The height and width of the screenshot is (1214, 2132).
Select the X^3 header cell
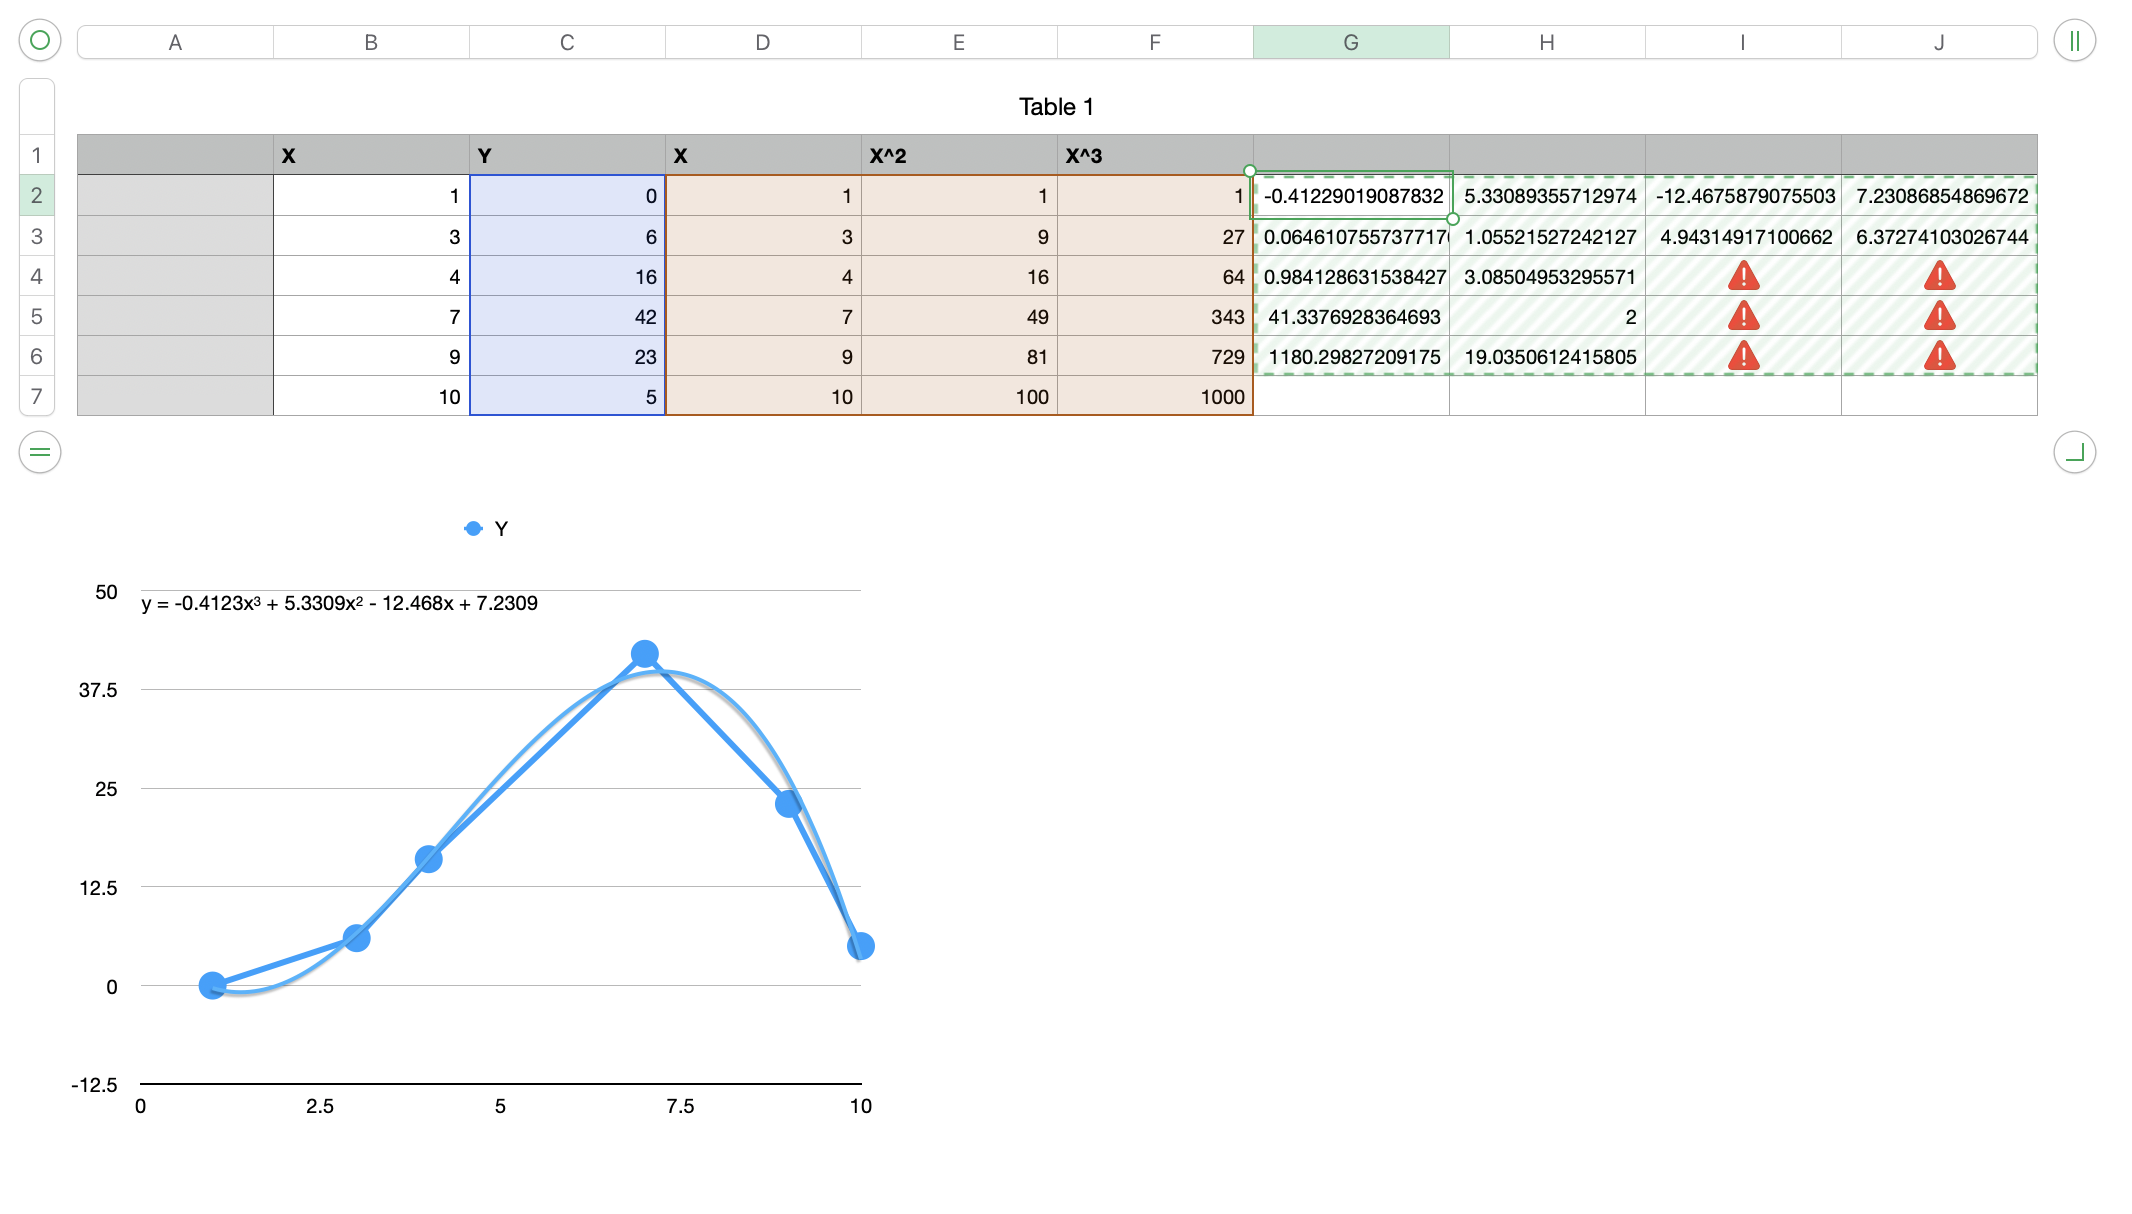pyautogui.click(x=1154, y=155)
